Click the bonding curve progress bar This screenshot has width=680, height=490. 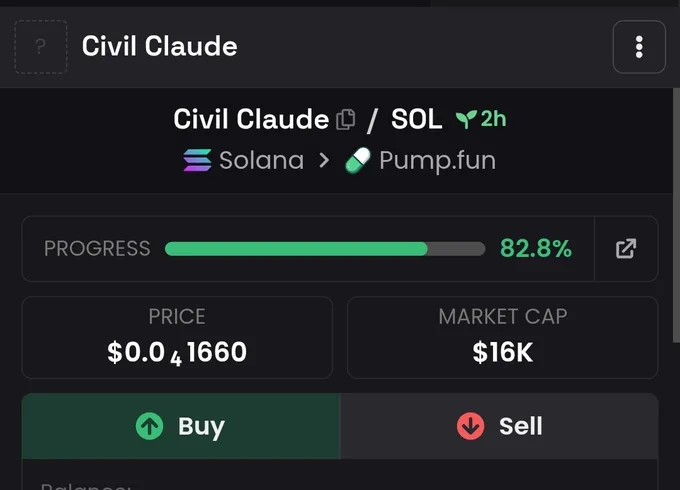tap(325, 249)
